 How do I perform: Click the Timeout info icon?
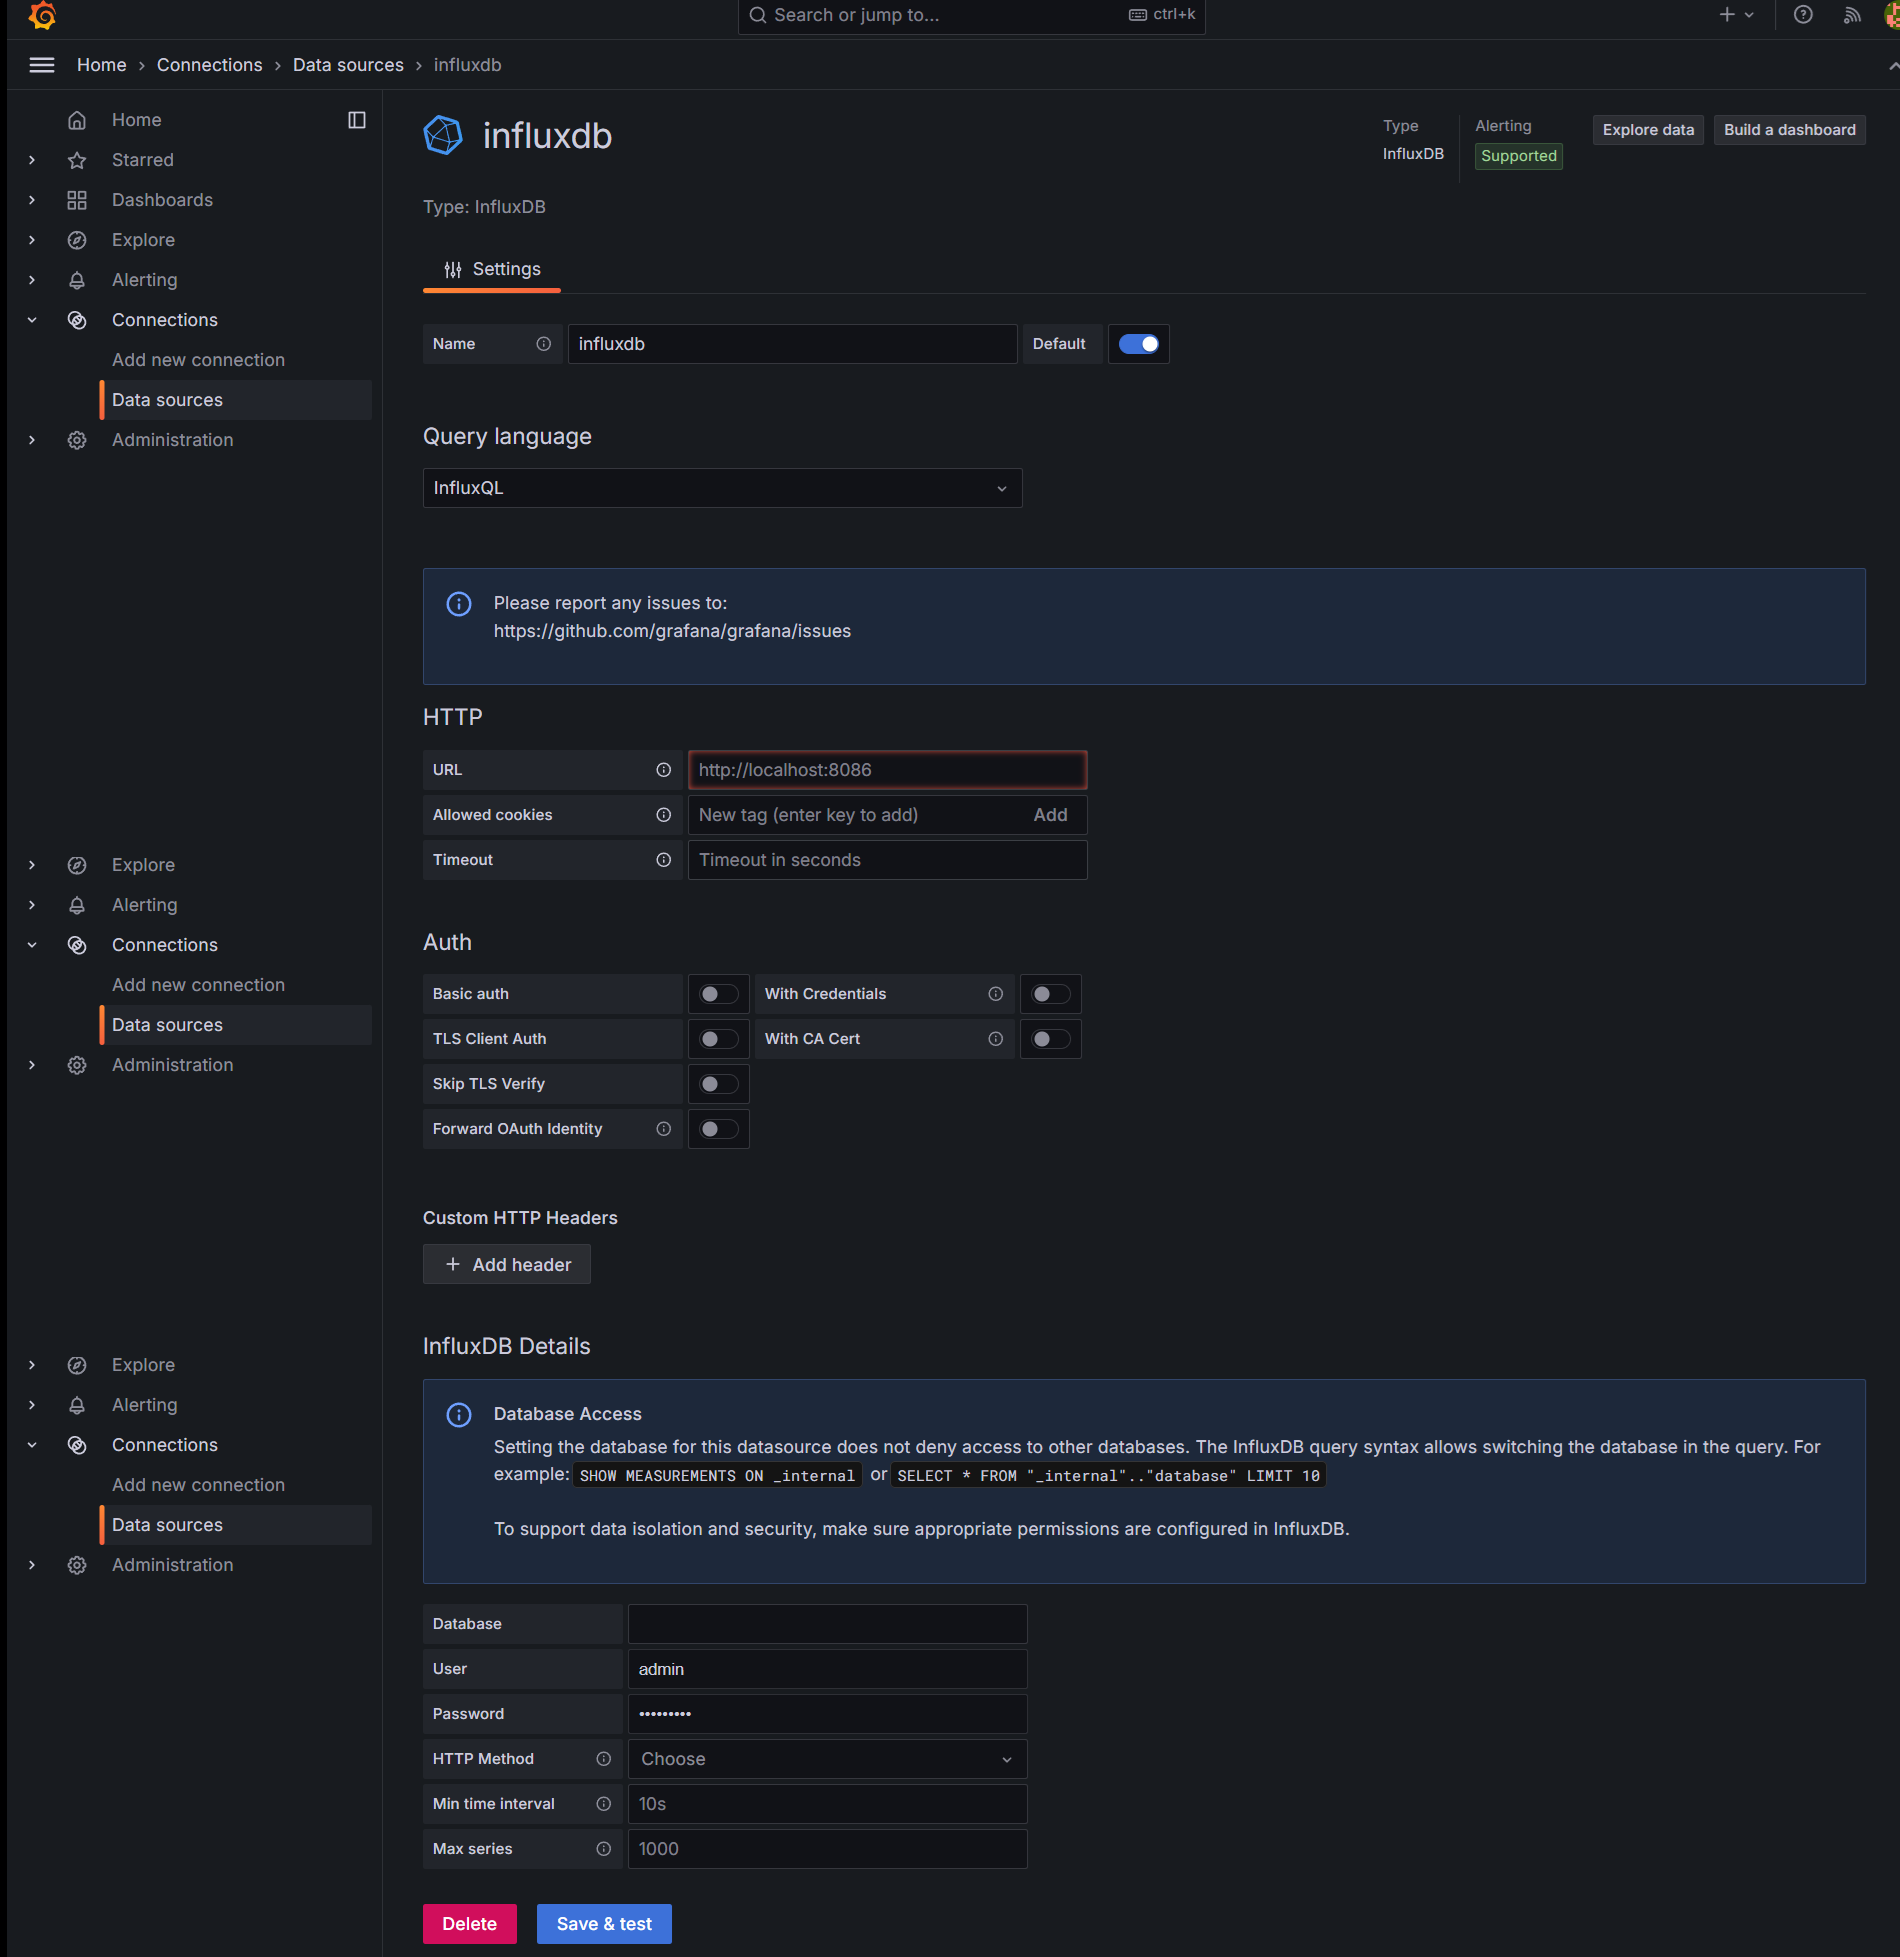tap(664, 860)
